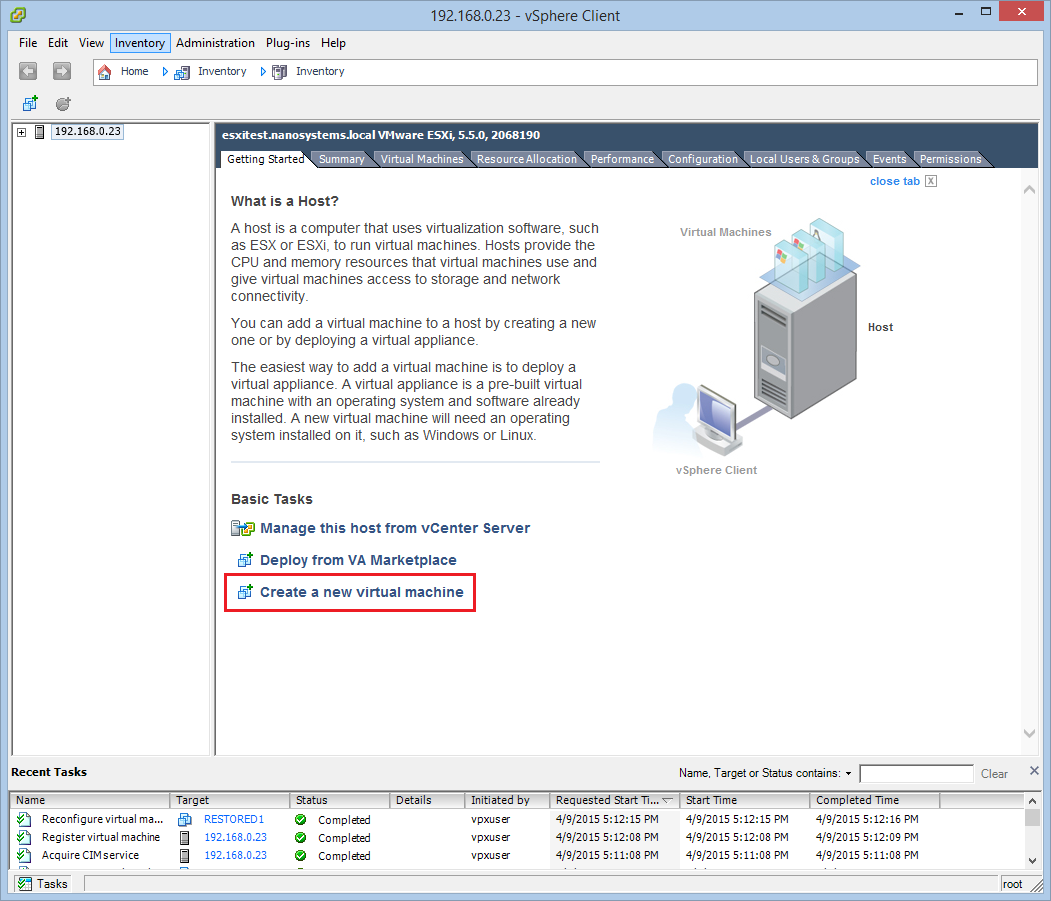Screen dimensions: 1051x901
Task: Sort tasks by Completed Time column header
Action: point(875,800)
